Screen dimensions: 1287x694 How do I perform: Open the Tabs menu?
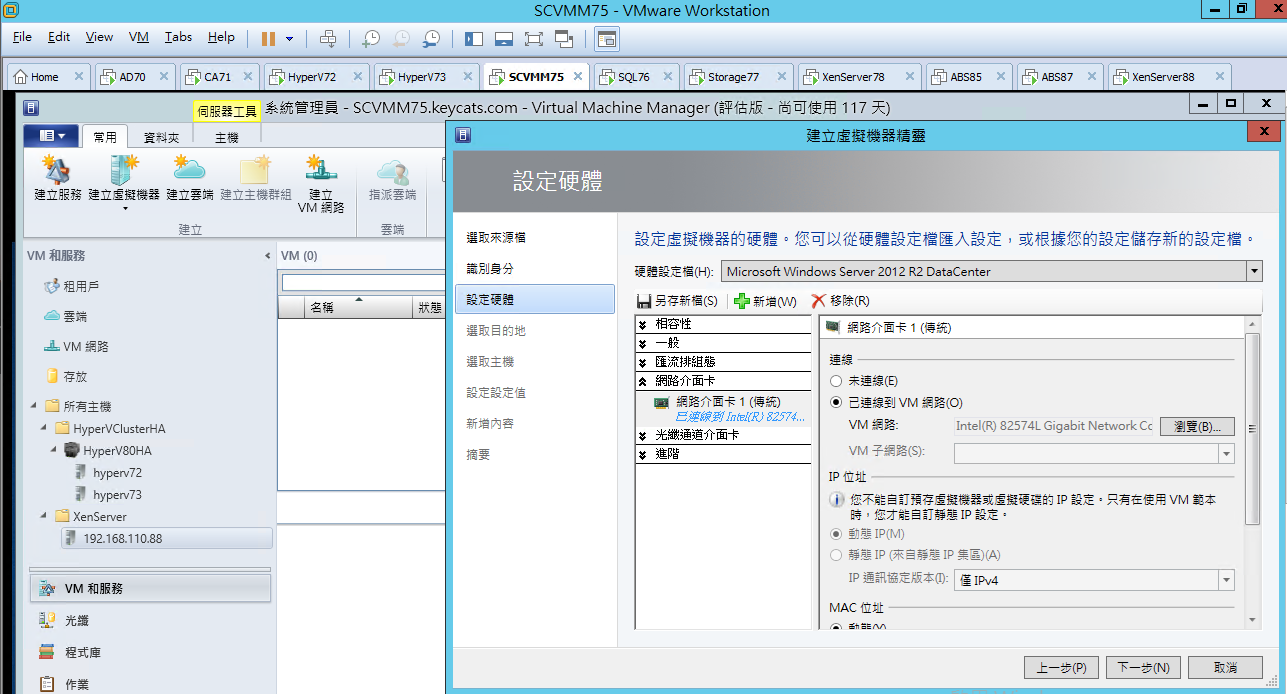[x=178, y=37]
